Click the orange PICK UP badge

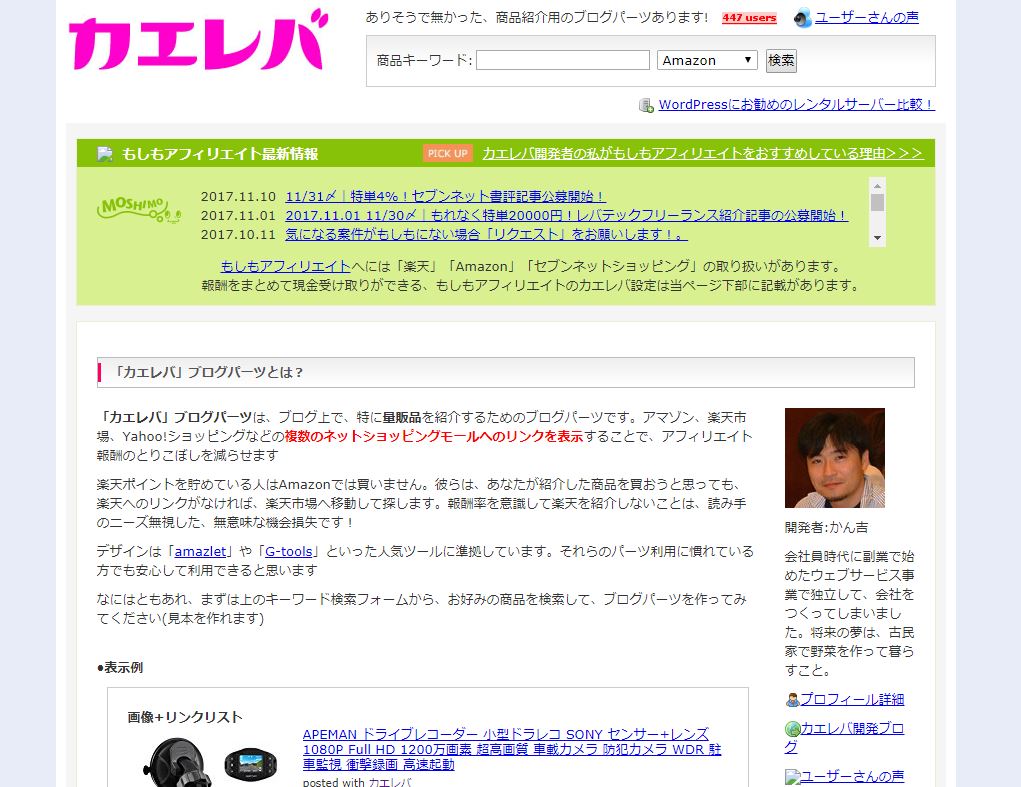click(x=447, y=153)
